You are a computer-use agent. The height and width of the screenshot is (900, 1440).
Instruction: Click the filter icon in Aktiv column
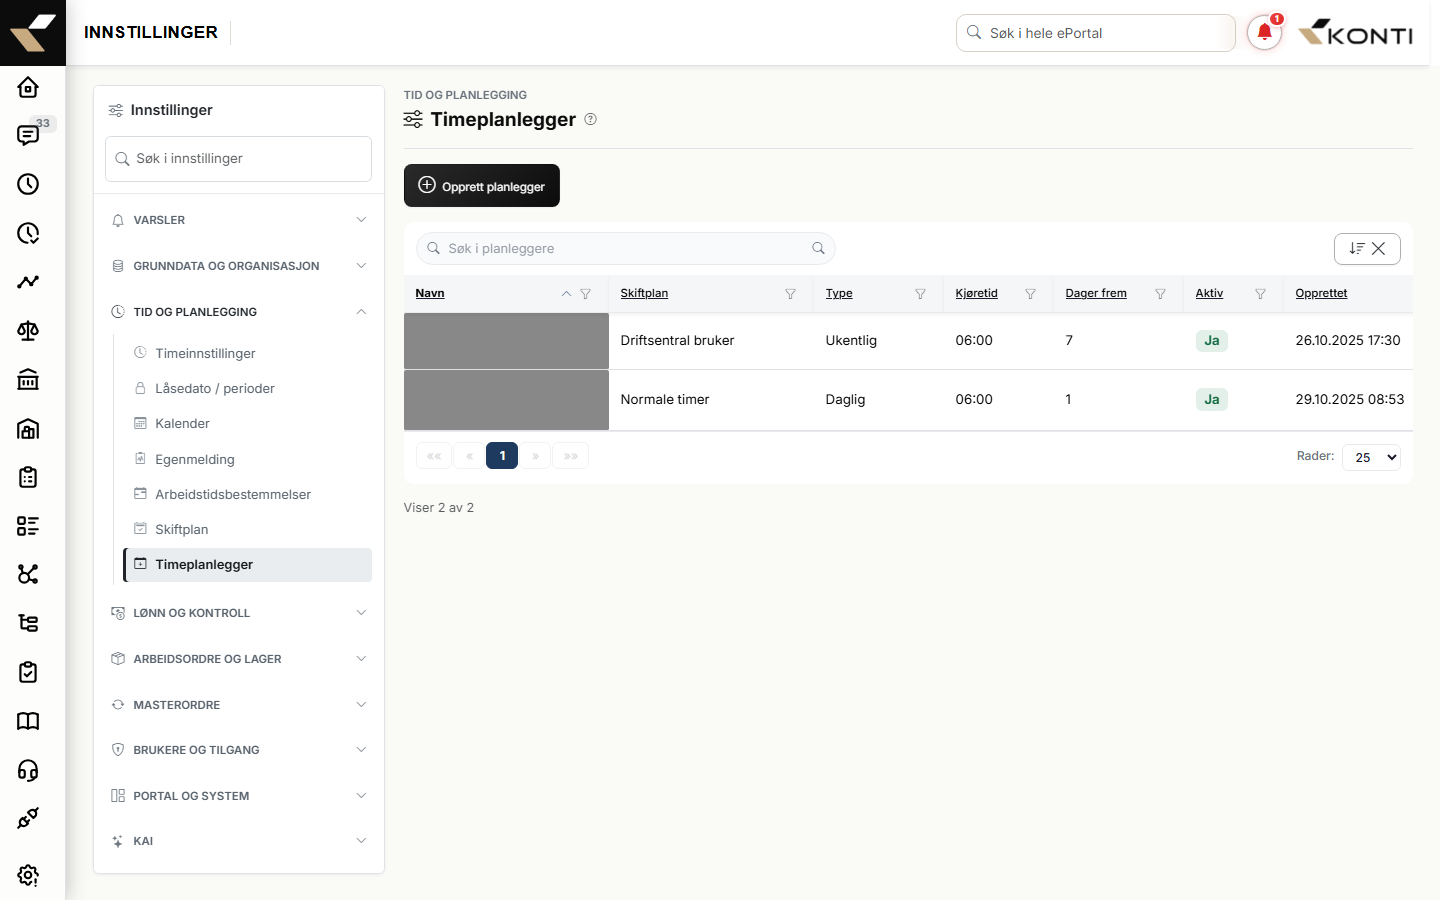tap(1261, 294)
